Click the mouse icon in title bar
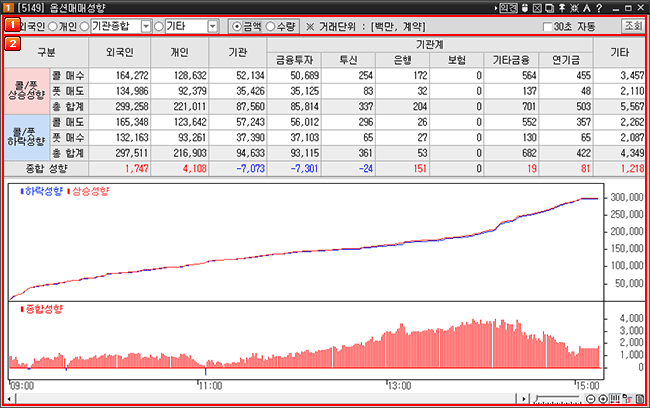 [x=524, y=8]
